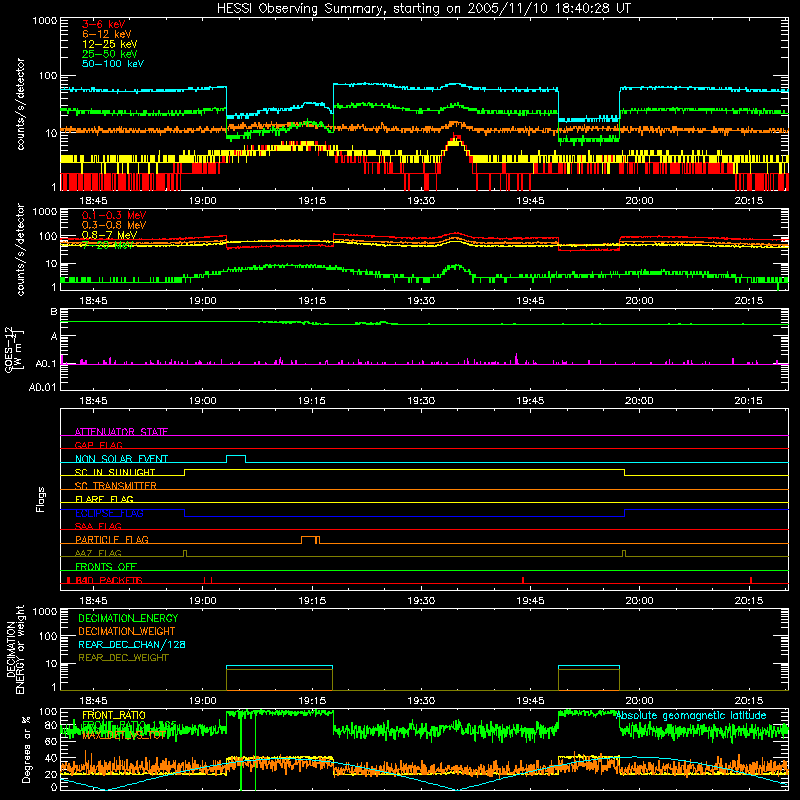Select the SC_TRANSMITTER flag label
This screenshot has height=800, width=800.
pyautogui.click(x=115, y=485)
